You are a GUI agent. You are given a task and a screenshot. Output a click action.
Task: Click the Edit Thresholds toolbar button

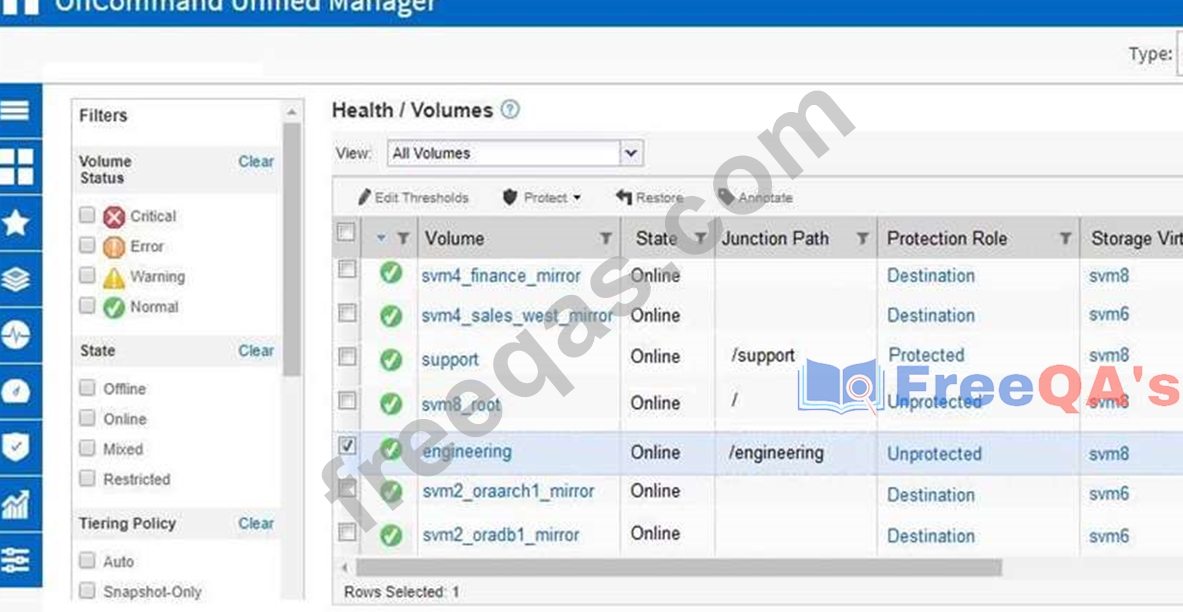[x=413, y=198]
